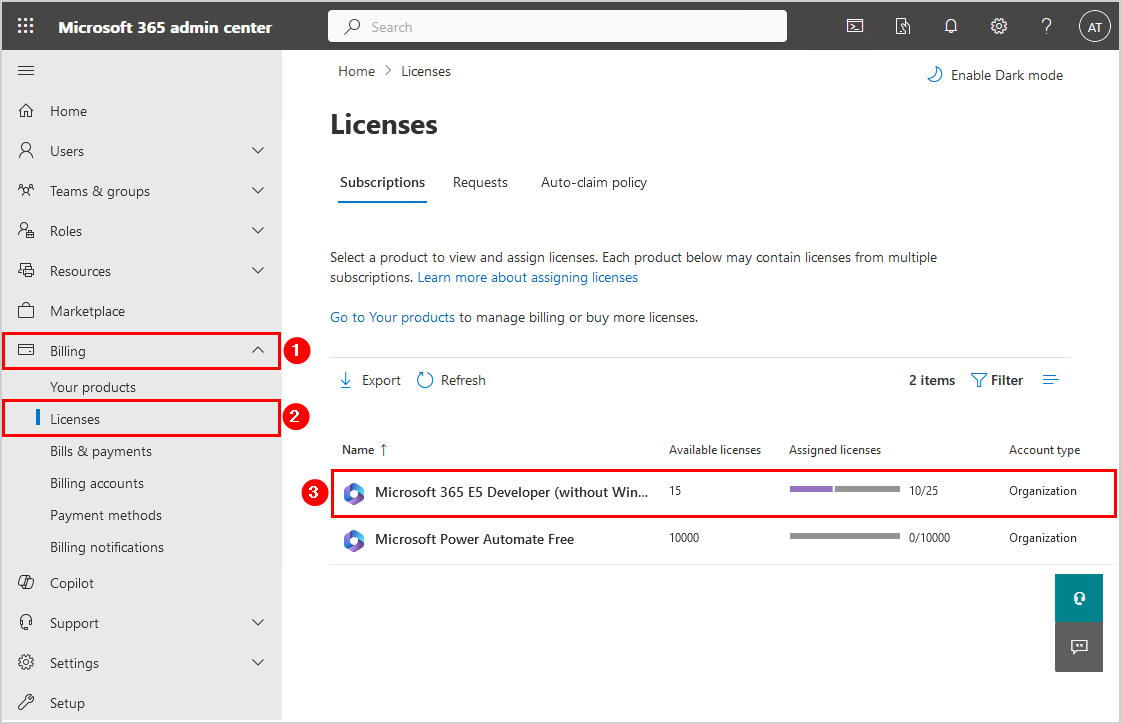Collapse the navigation menu hamburger icon
Image resolution: width=1121 pixels, height=724 pixels.
(26, 70)
